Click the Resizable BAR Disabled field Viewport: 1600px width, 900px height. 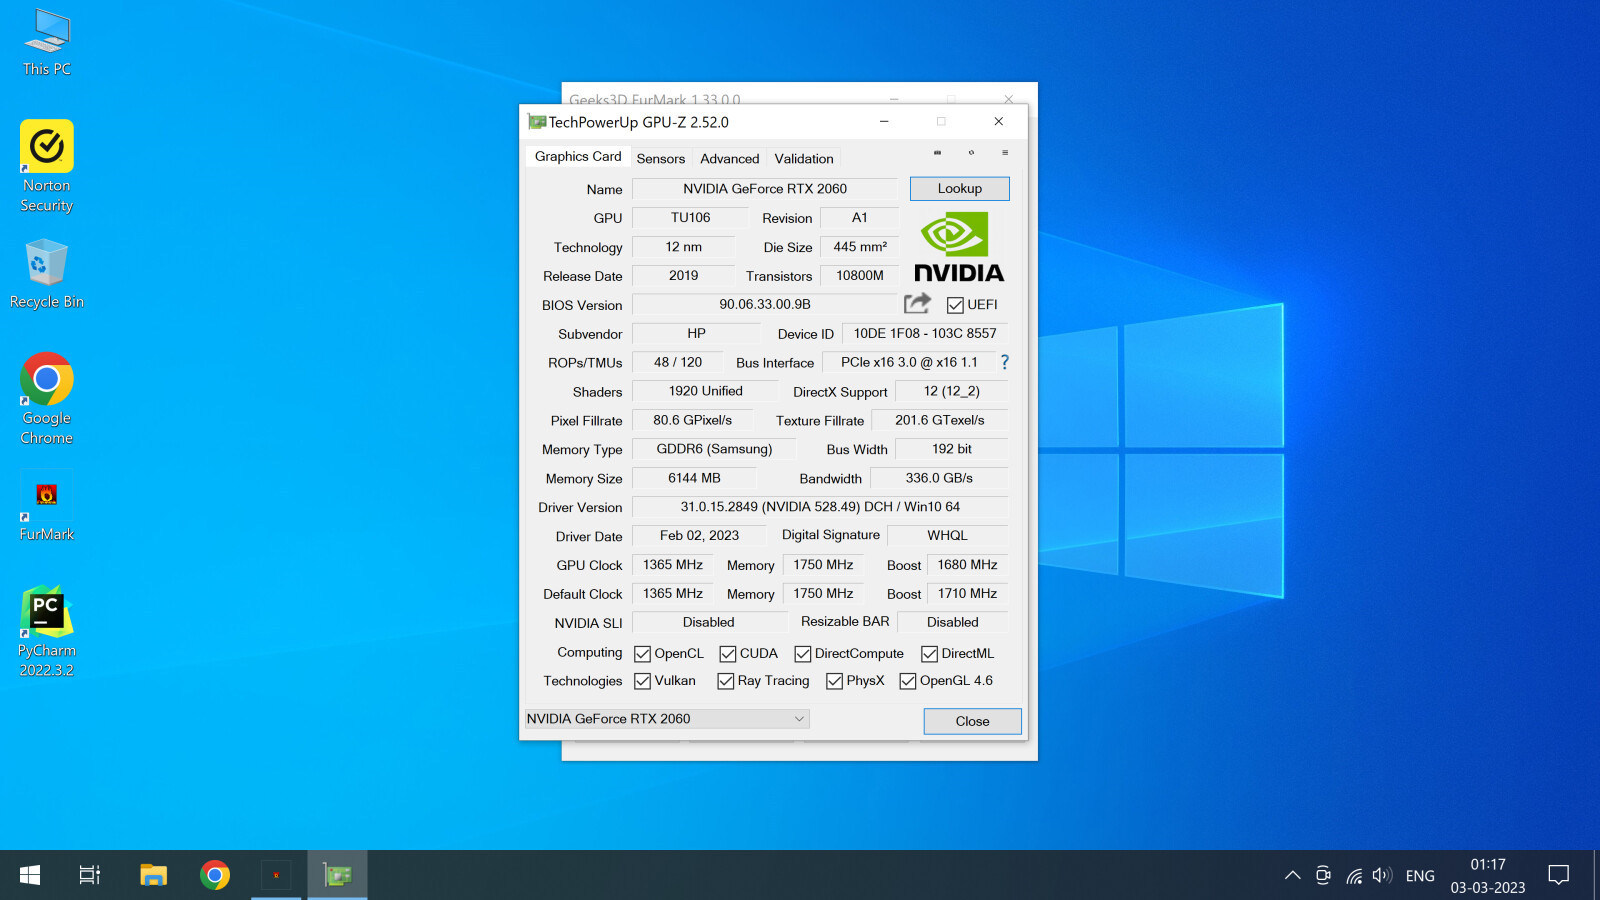pyautogui.click(x=953, y=623)
